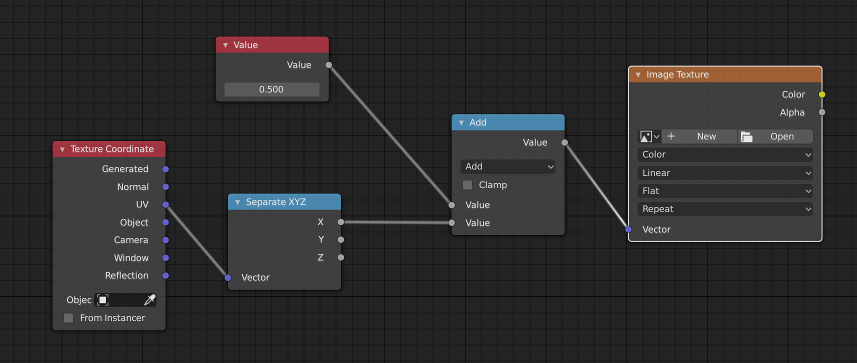The width and height of the screenshot is (857, 363).
Task: Click the plus icon on the New image button
Action: pos(671,136)
